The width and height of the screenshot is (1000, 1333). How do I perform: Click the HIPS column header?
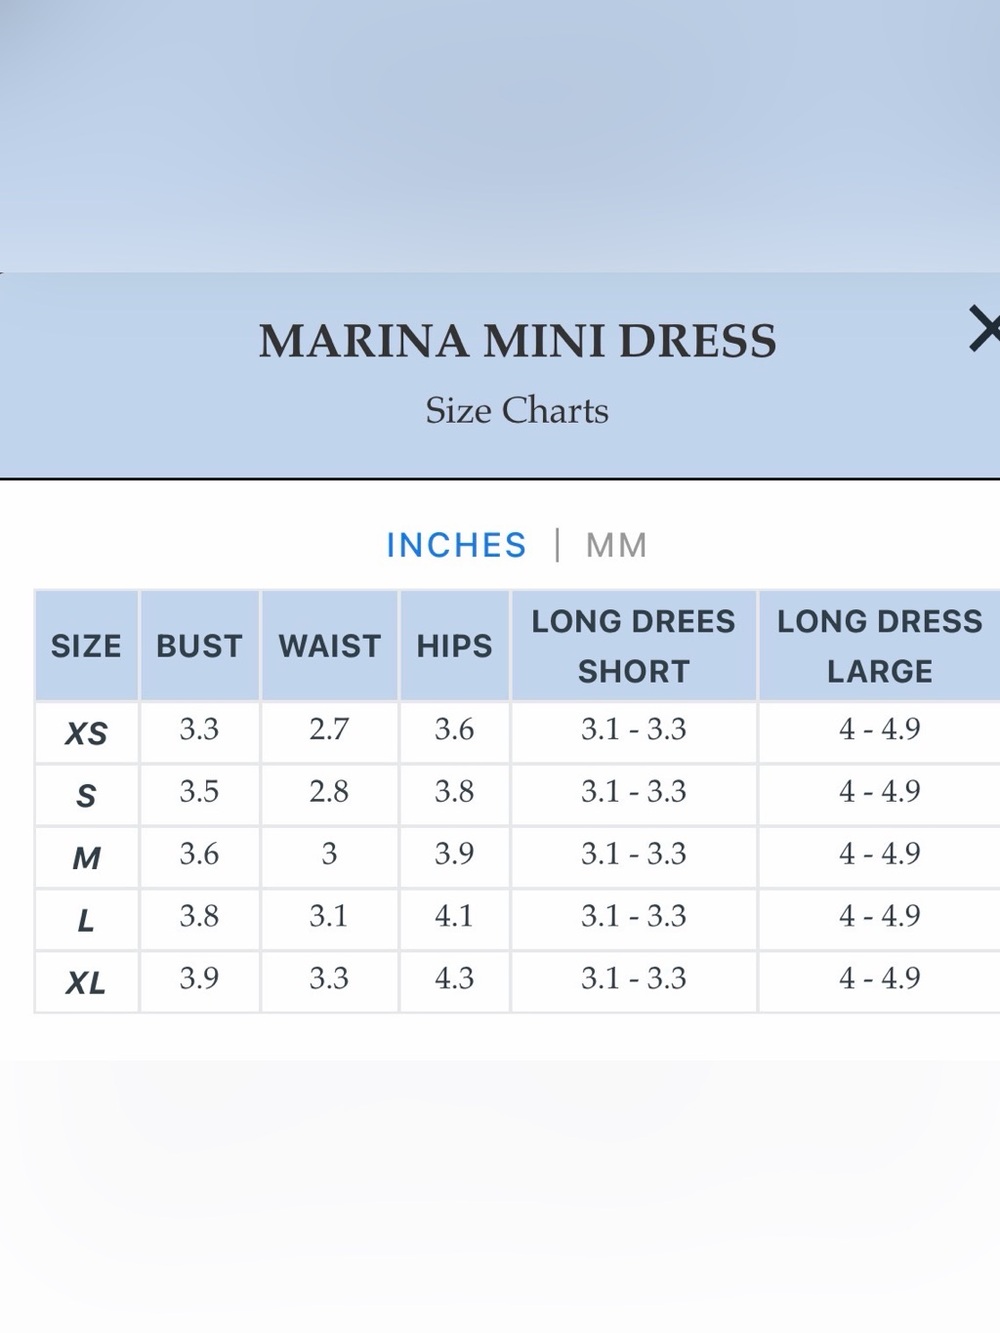(x=454, y=646)
